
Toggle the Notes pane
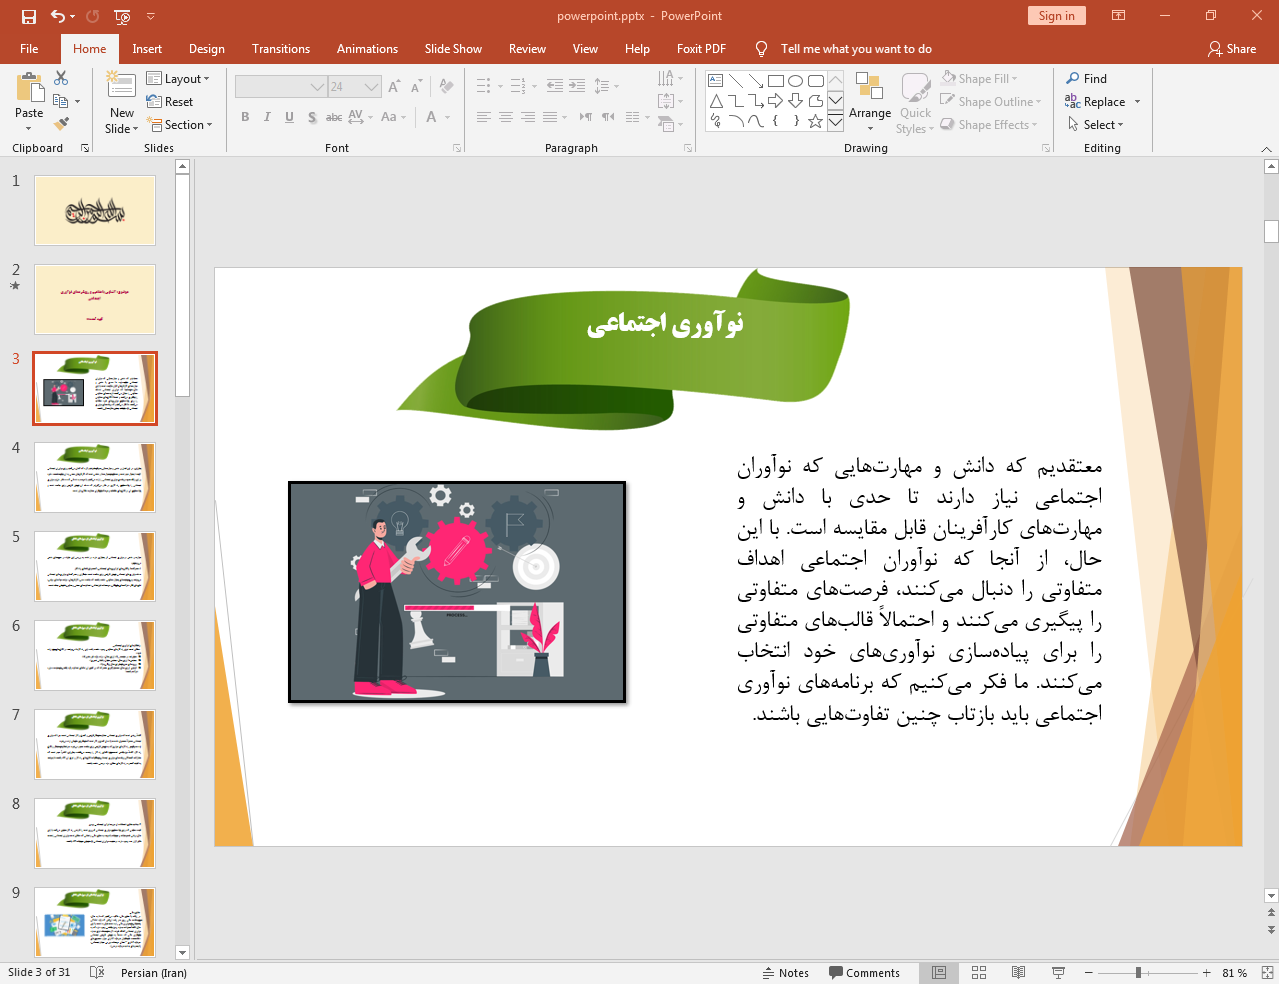click(786, 972)
